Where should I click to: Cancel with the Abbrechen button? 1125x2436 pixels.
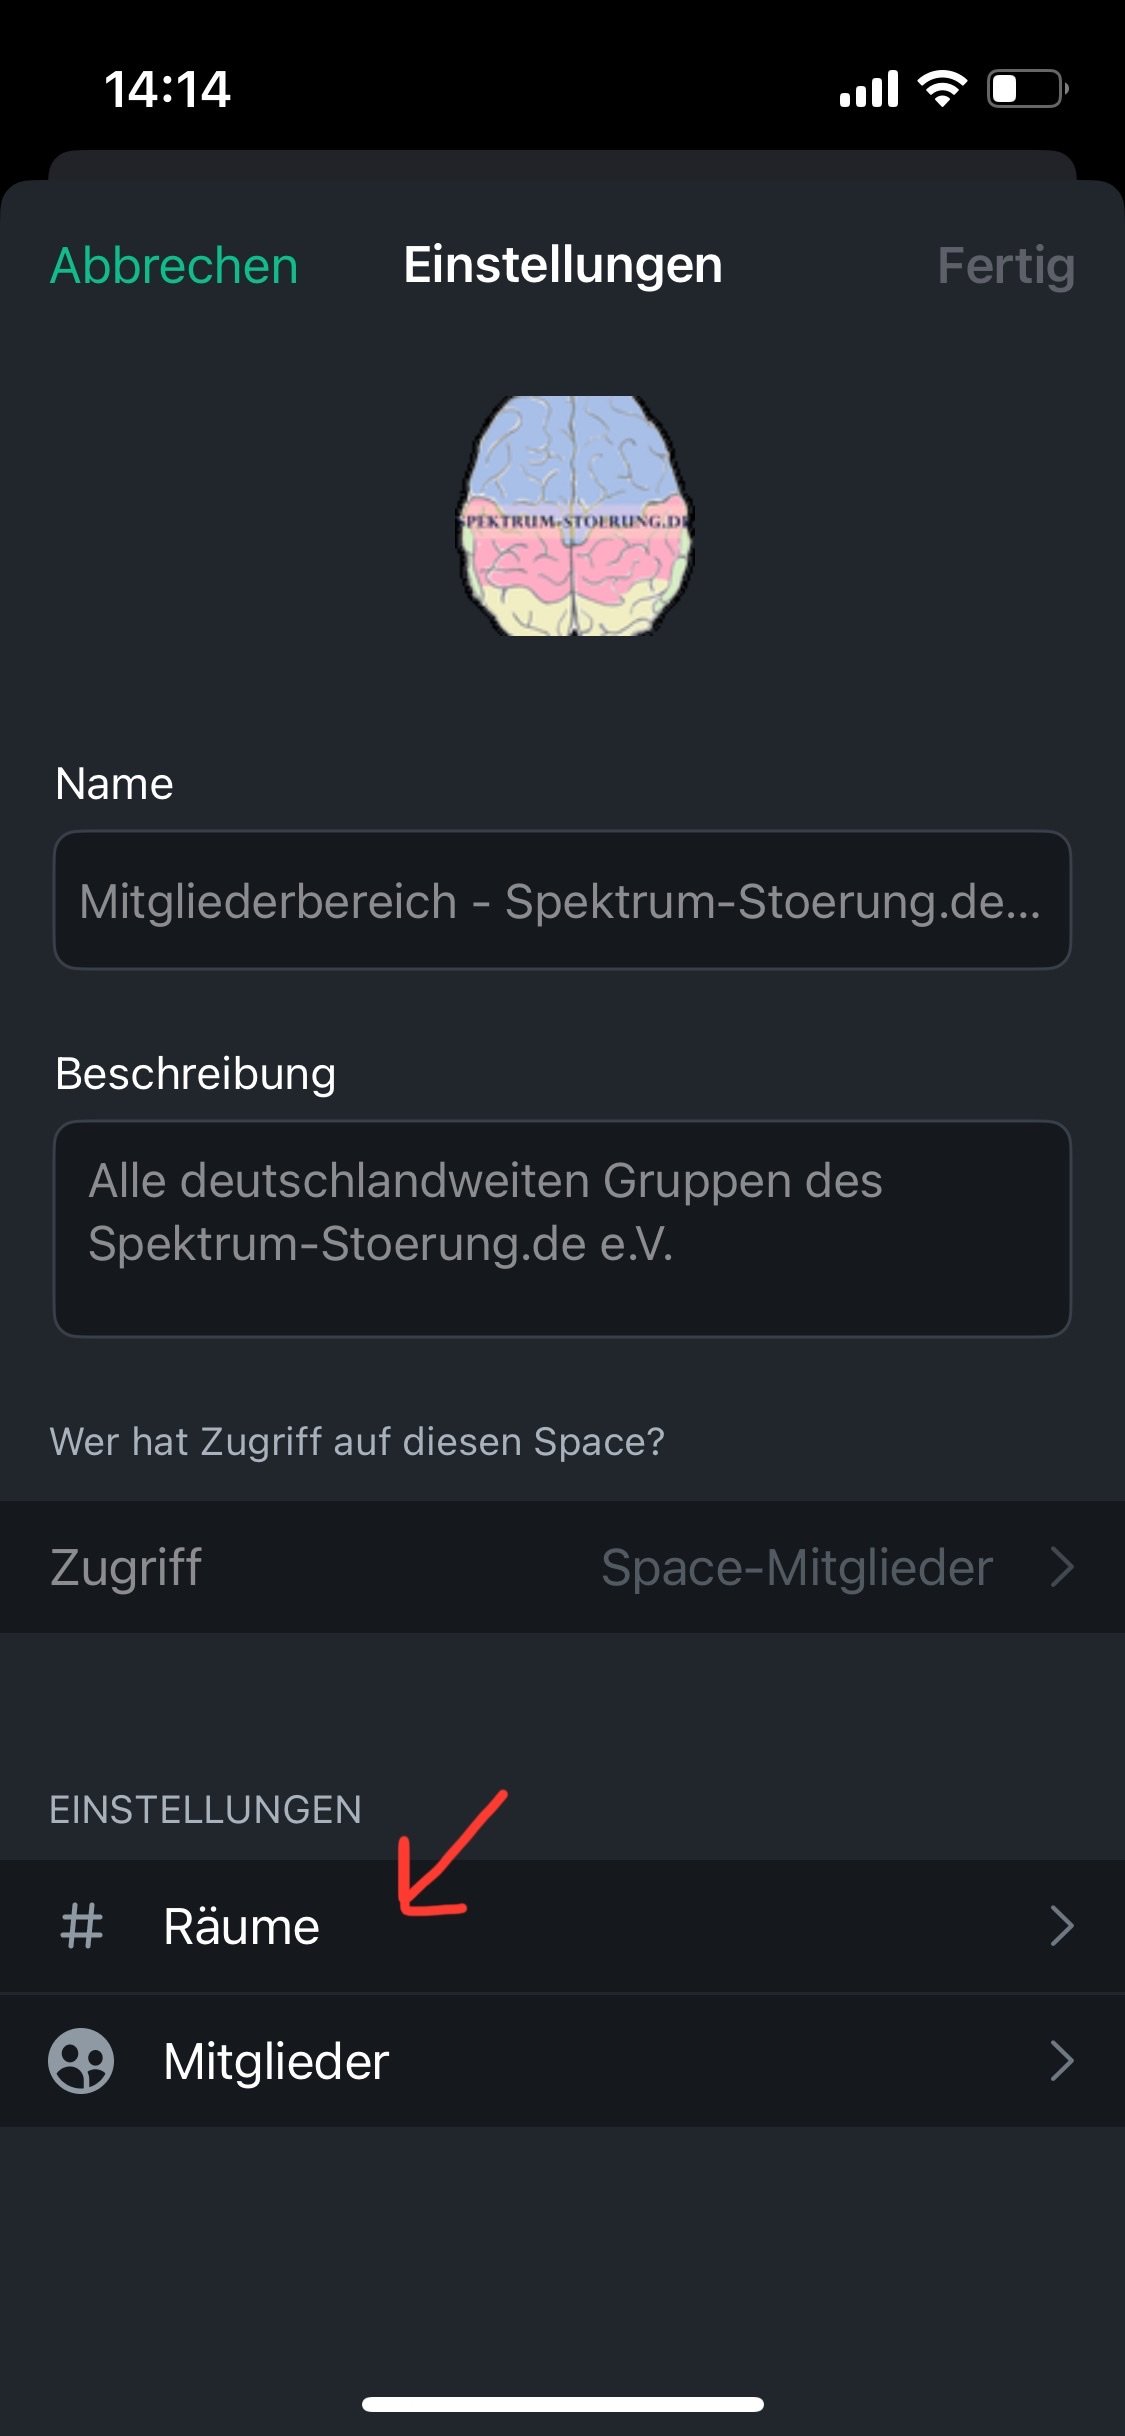[x=174, y=266]
